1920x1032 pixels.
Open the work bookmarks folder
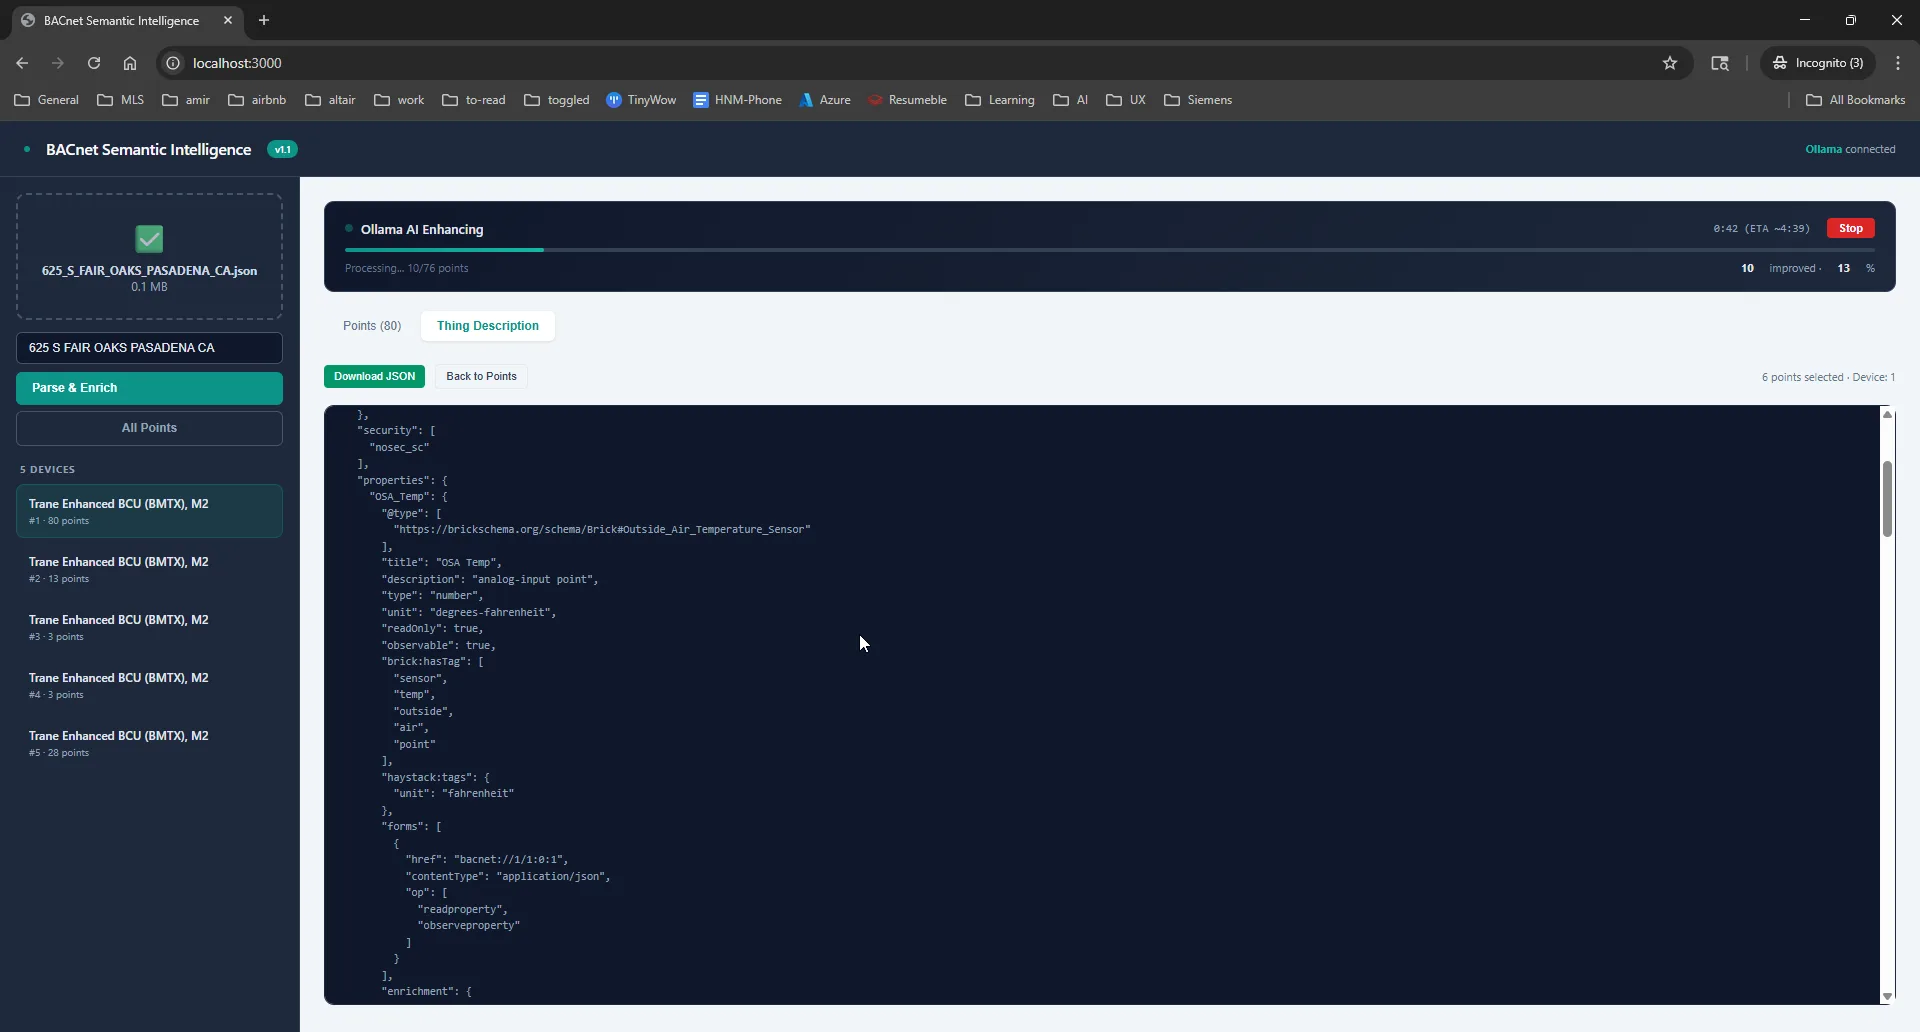pos(399,100)
